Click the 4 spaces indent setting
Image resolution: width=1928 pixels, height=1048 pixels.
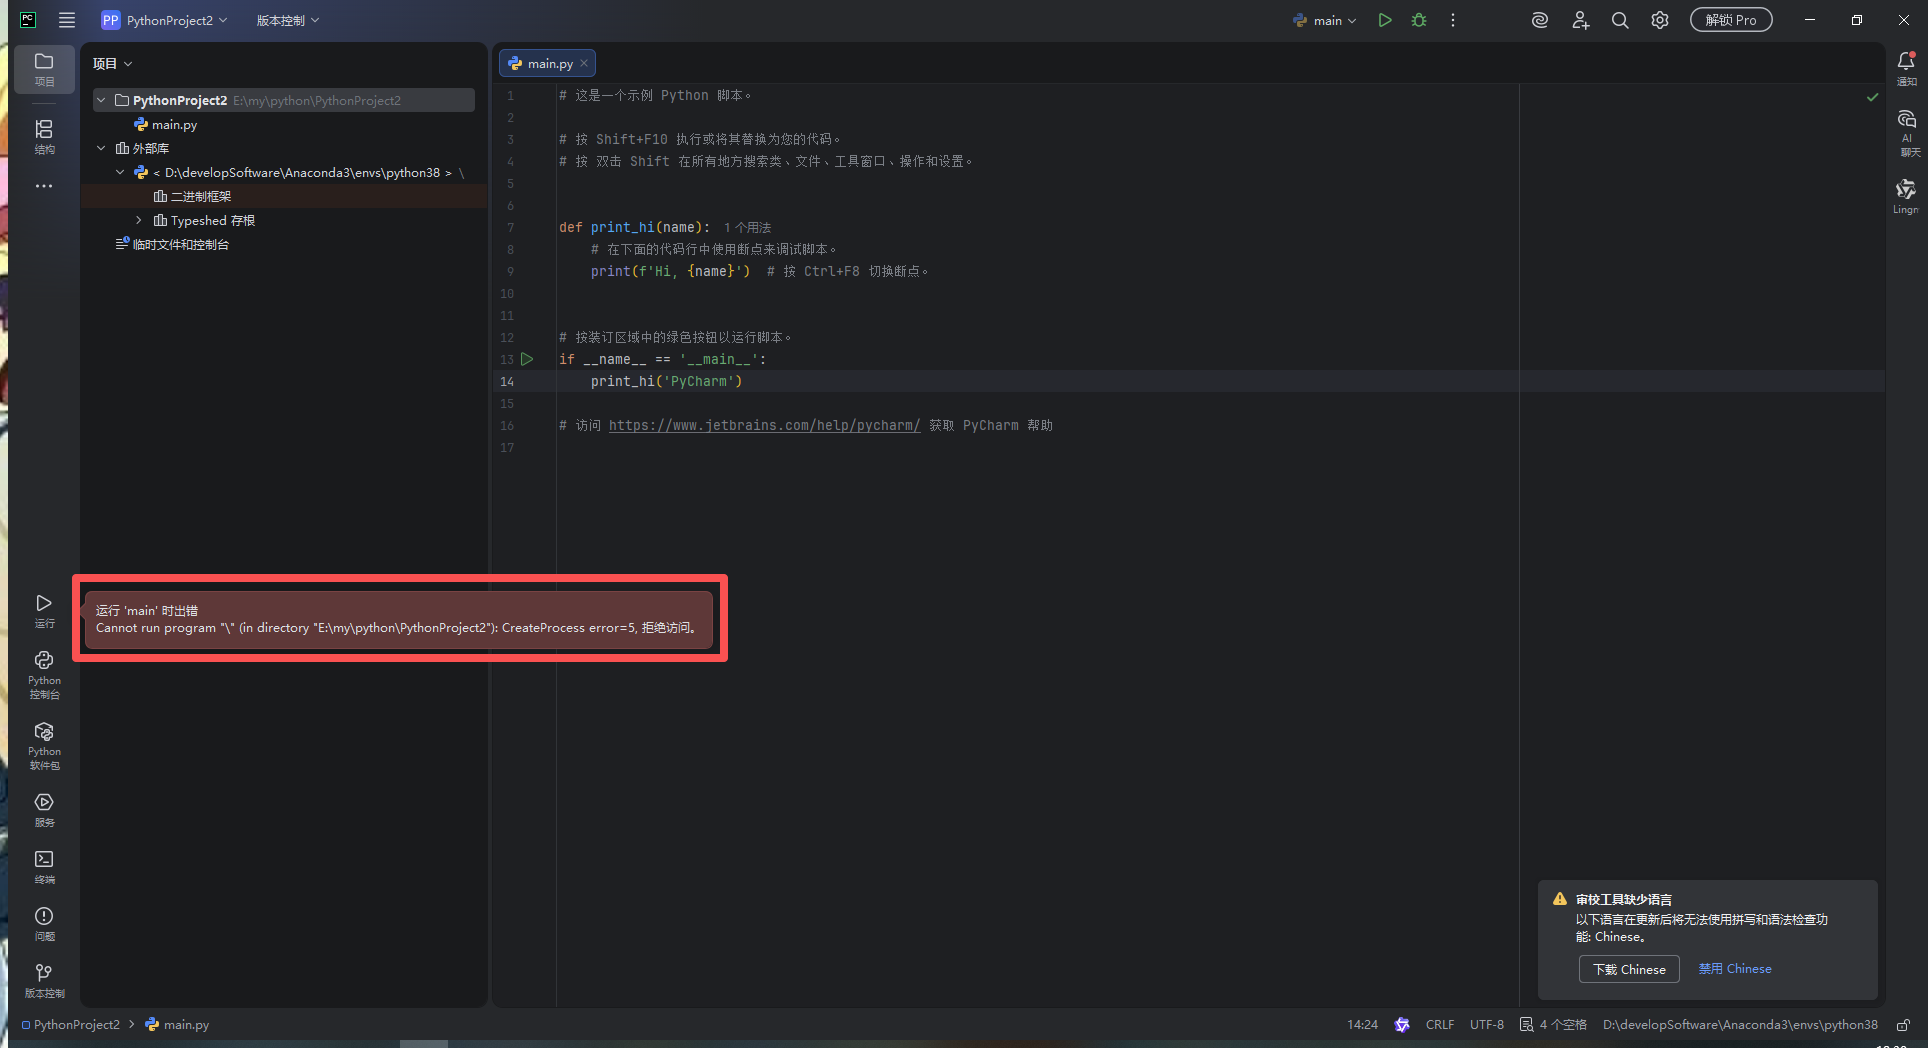point(1554,1025)
